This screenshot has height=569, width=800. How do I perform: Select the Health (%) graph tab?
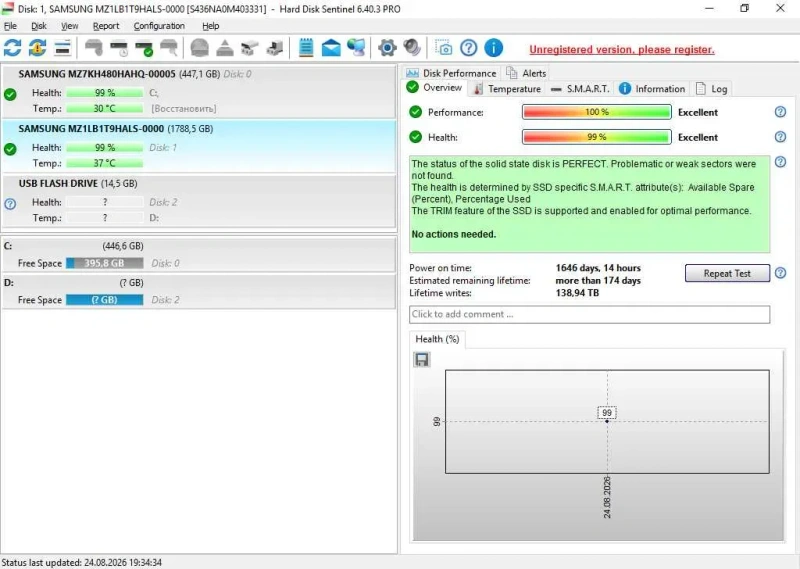click(x=437, y=339)
